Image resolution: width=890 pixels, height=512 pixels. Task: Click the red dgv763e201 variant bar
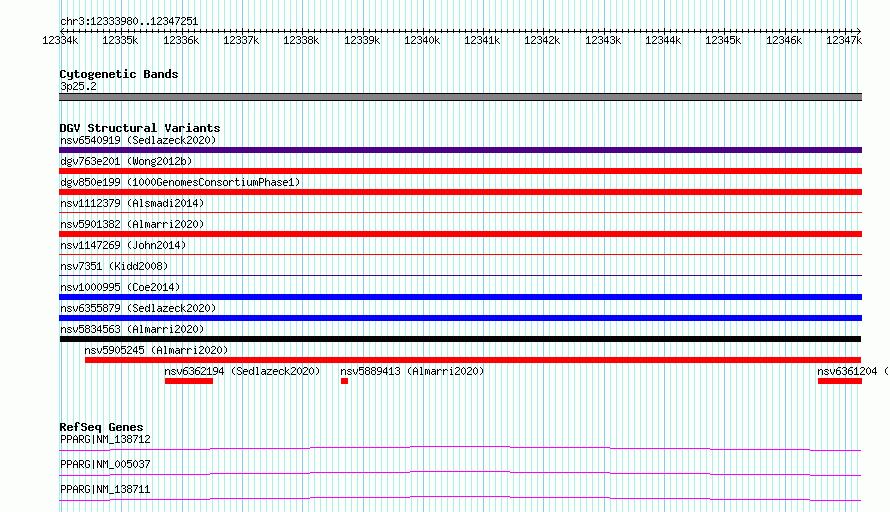460,171
